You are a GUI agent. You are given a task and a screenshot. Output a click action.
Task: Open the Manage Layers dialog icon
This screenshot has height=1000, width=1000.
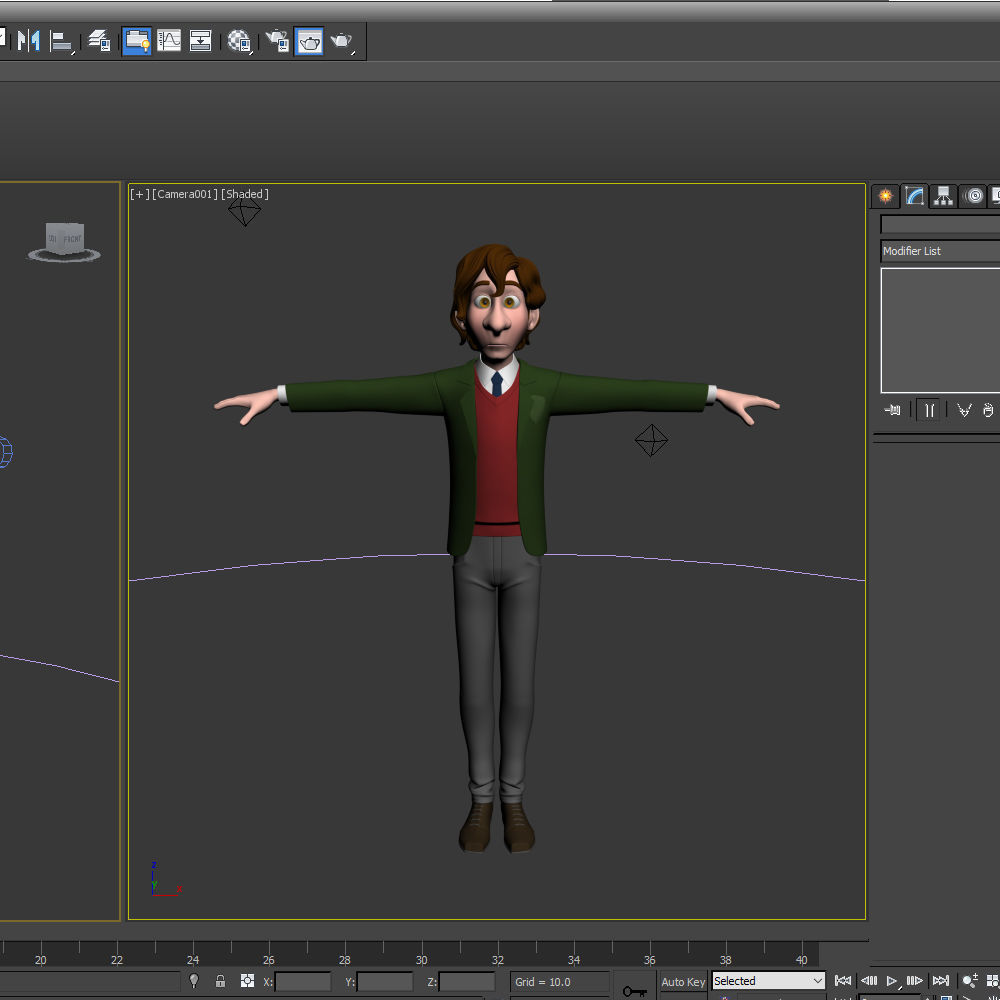(99, 41)
